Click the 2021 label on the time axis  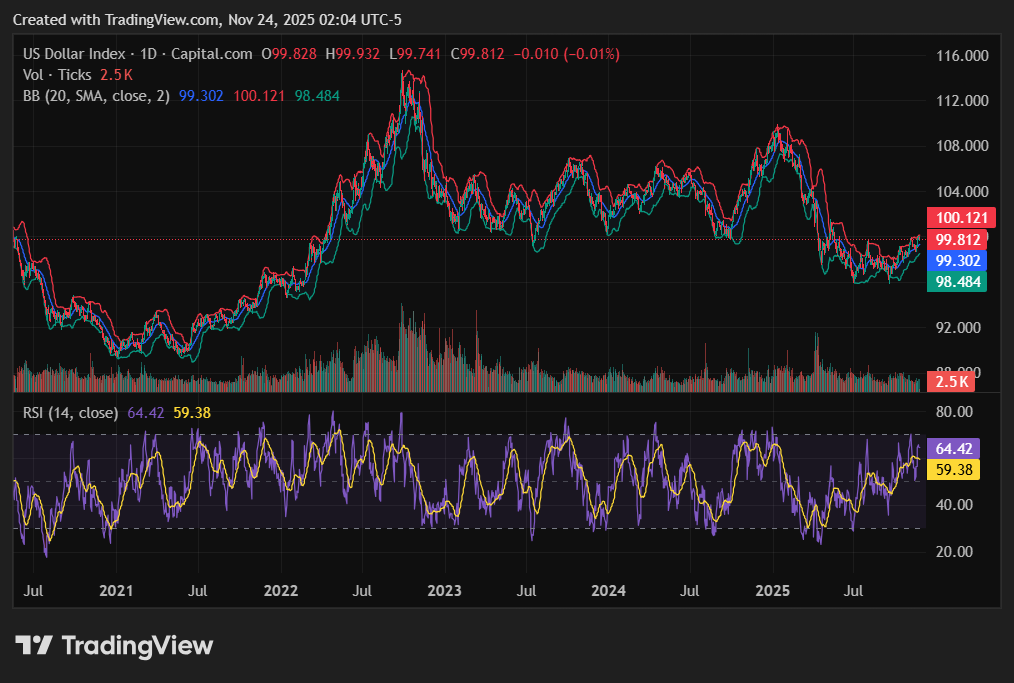[x=117, y=591]
